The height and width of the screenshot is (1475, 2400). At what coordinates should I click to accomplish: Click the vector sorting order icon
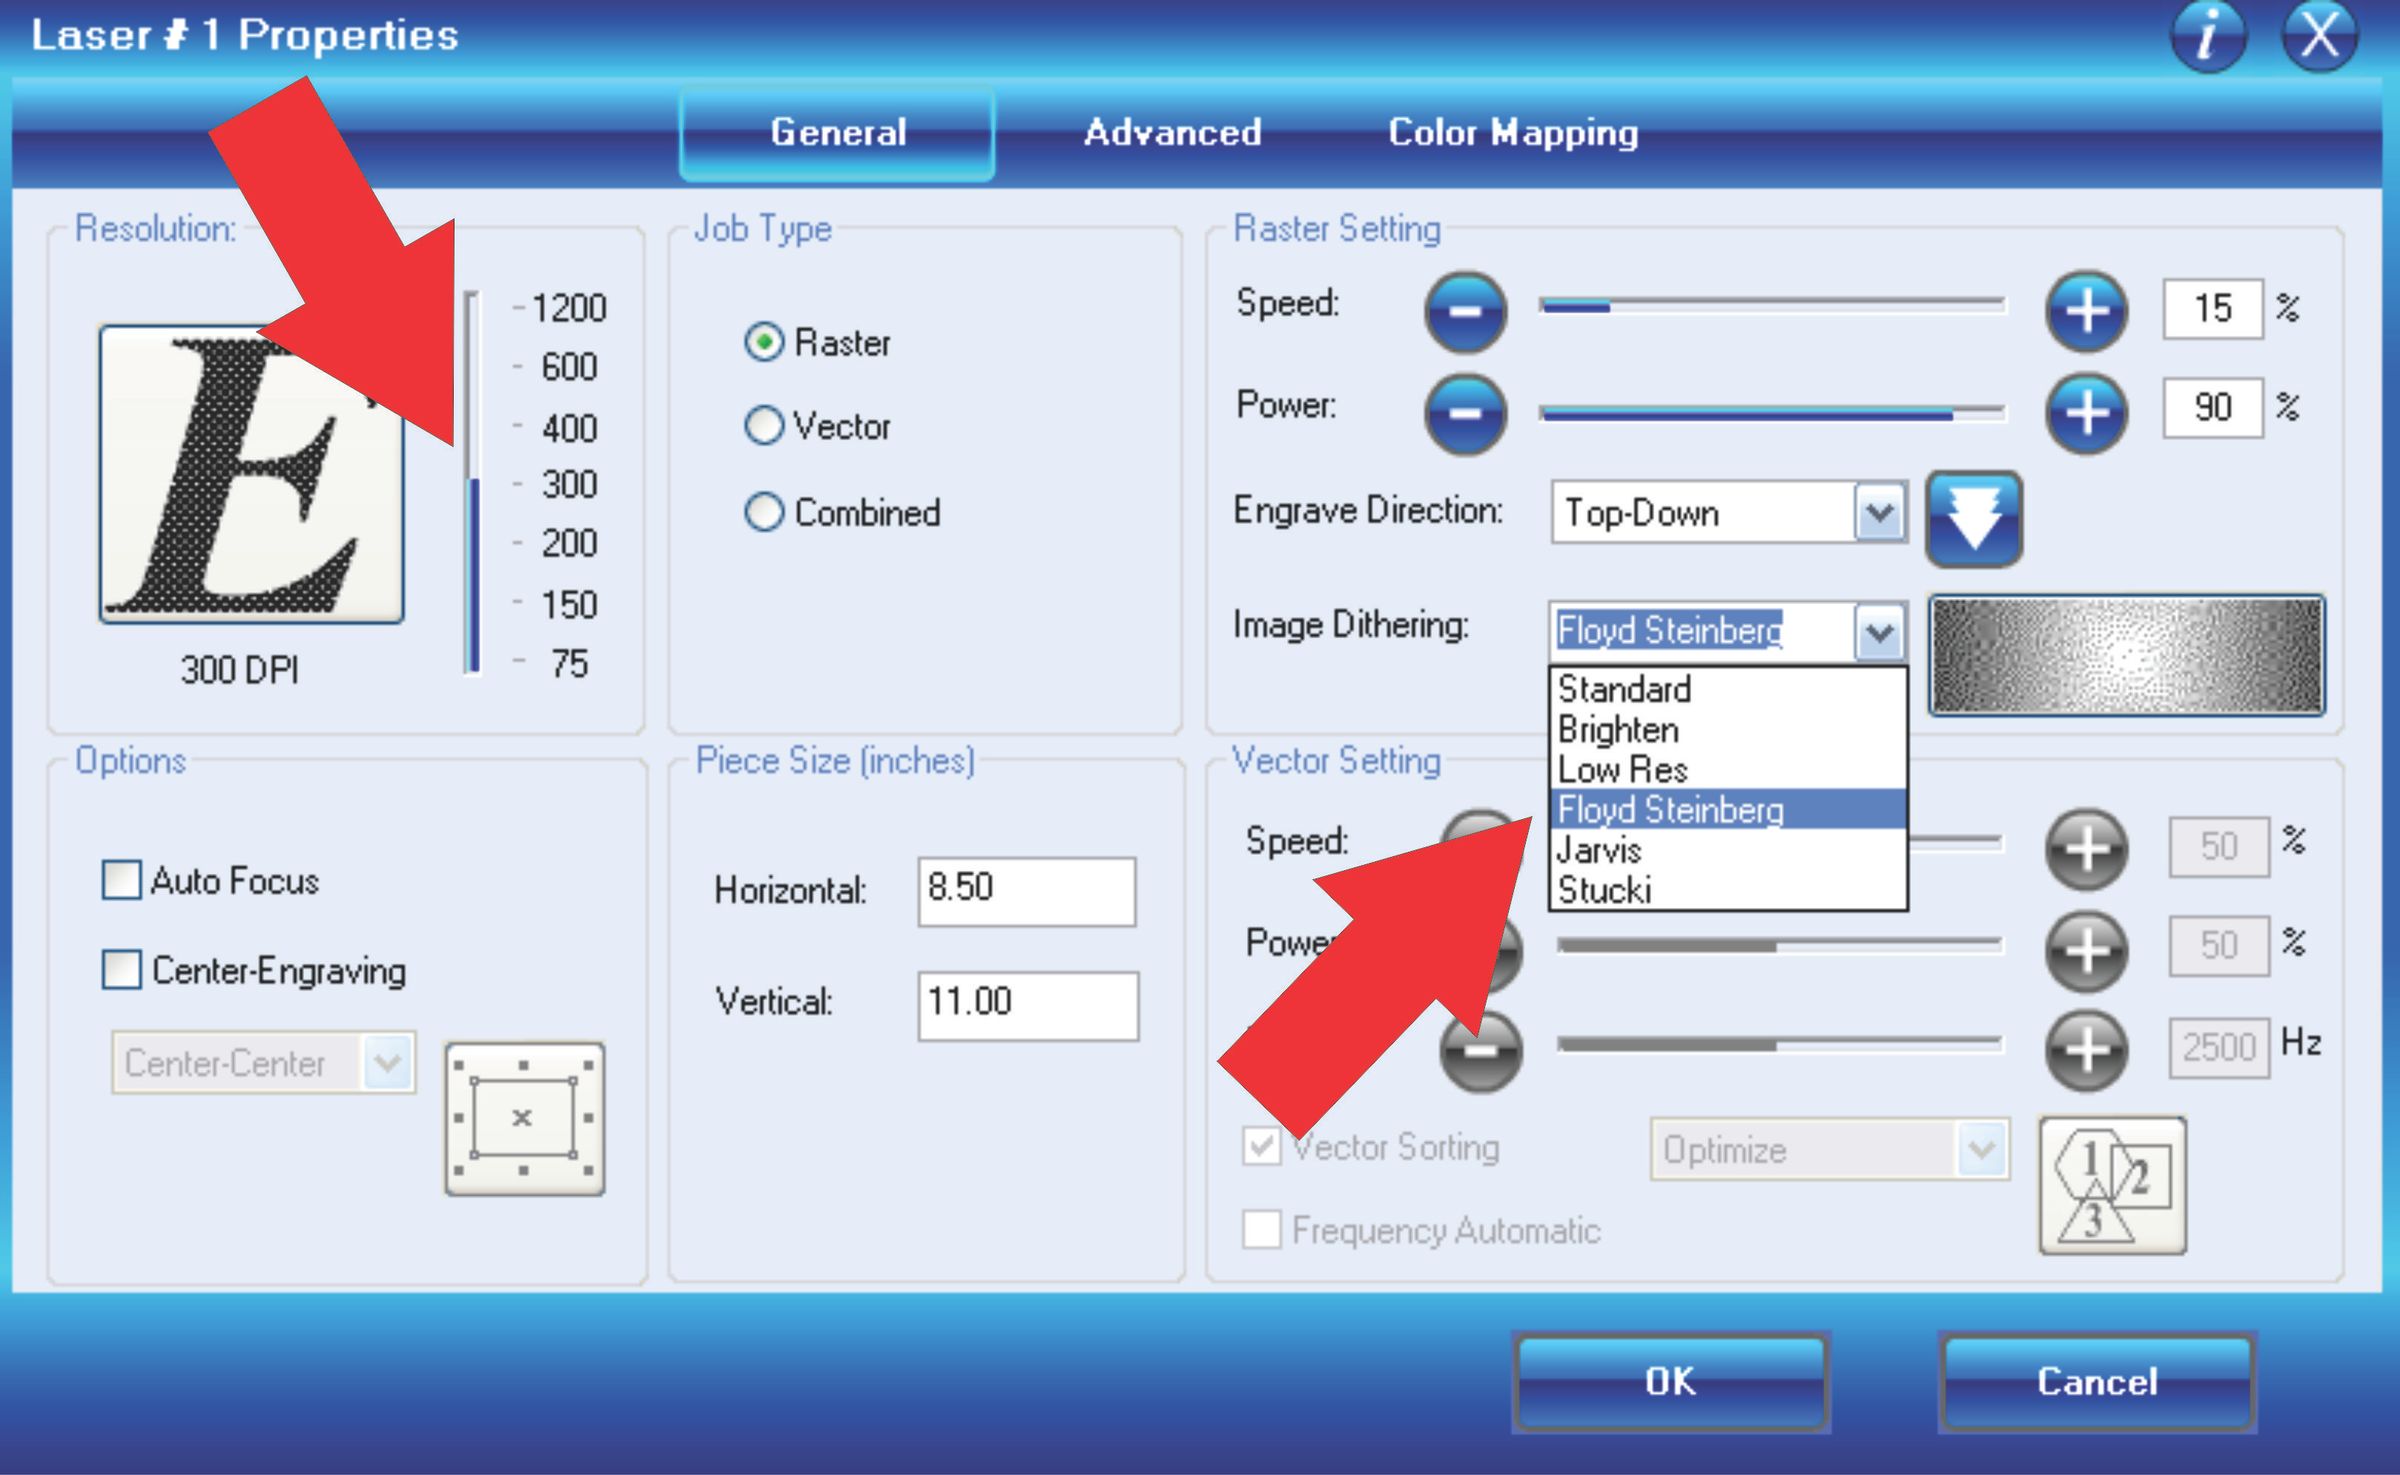point(2112,1186)
